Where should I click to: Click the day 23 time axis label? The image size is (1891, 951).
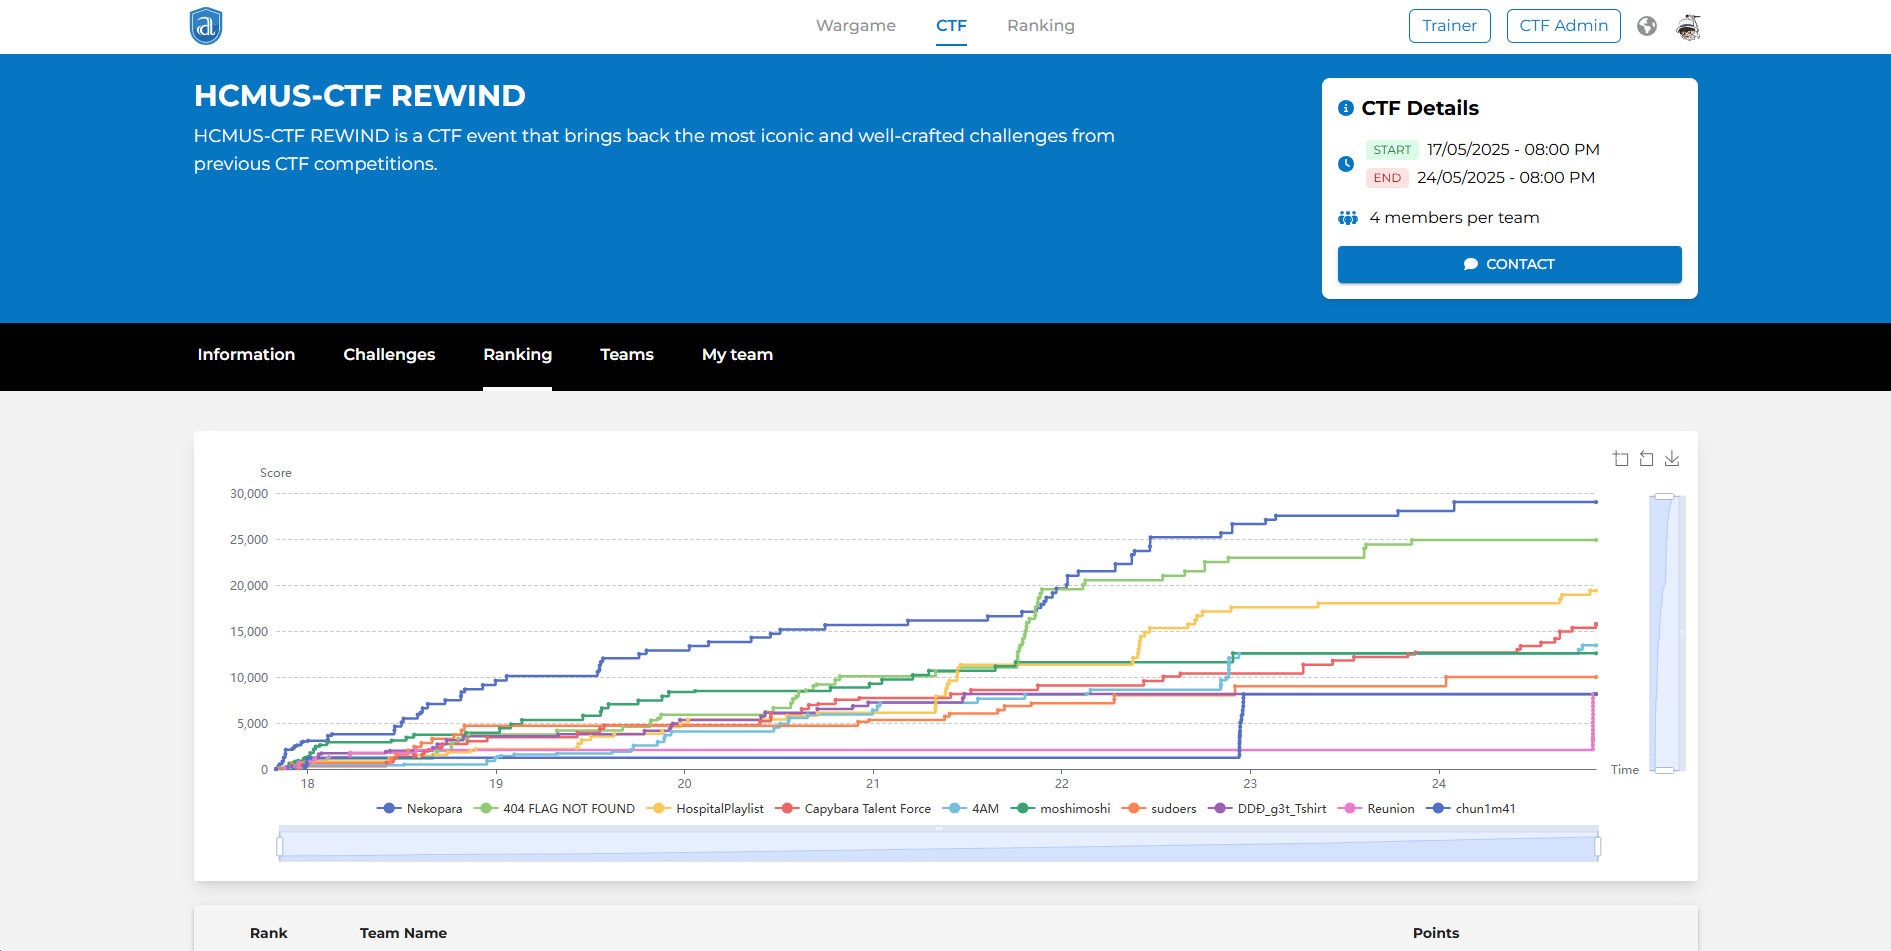click(x=1250, y=784)
